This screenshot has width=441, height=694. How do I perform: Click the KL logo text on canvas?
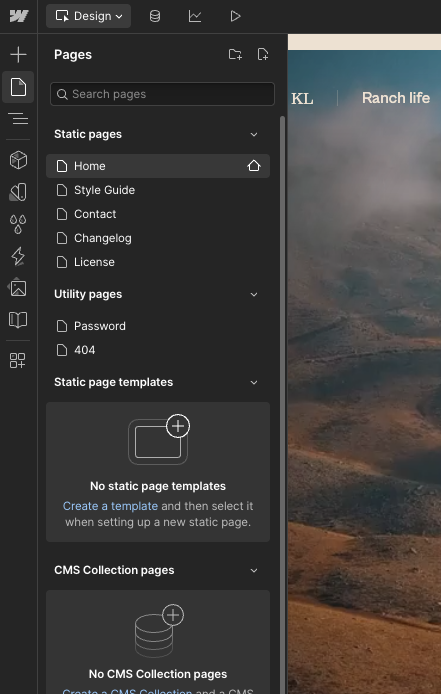(x=302, y=99)
